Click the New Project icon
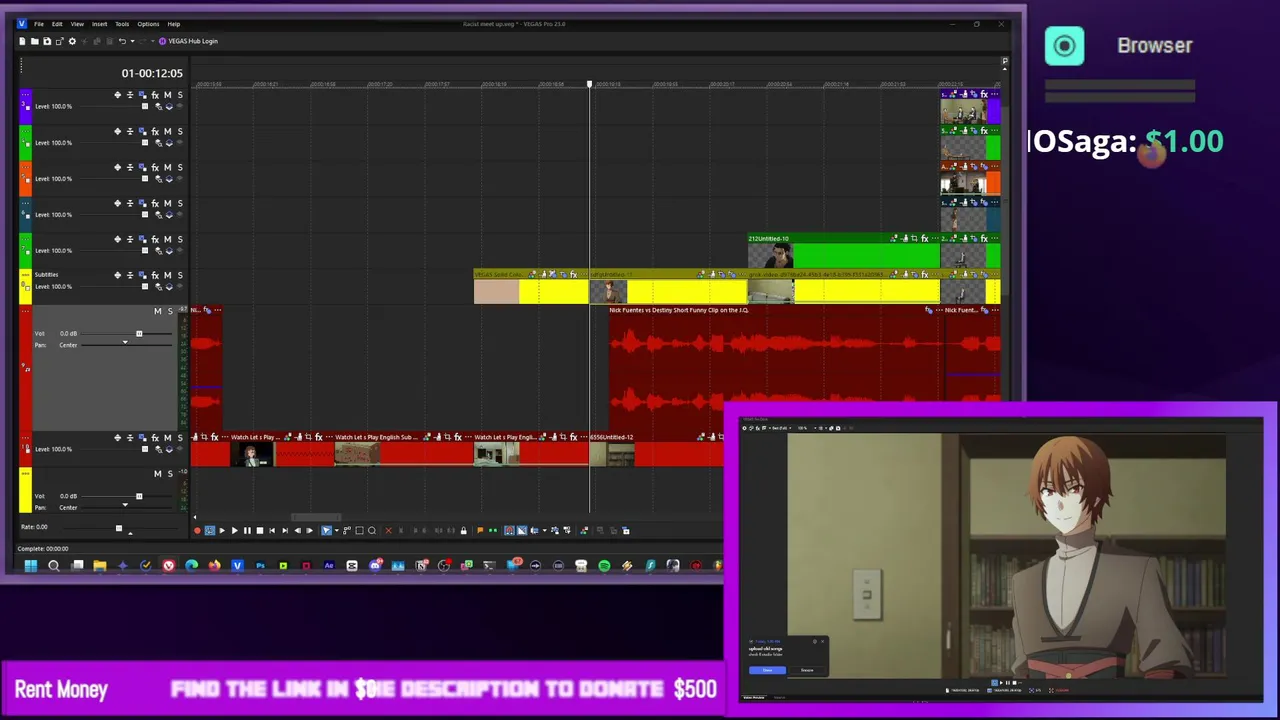This screenshot has width=1280, height=720. pyautogui.click(x=22, y=41)
